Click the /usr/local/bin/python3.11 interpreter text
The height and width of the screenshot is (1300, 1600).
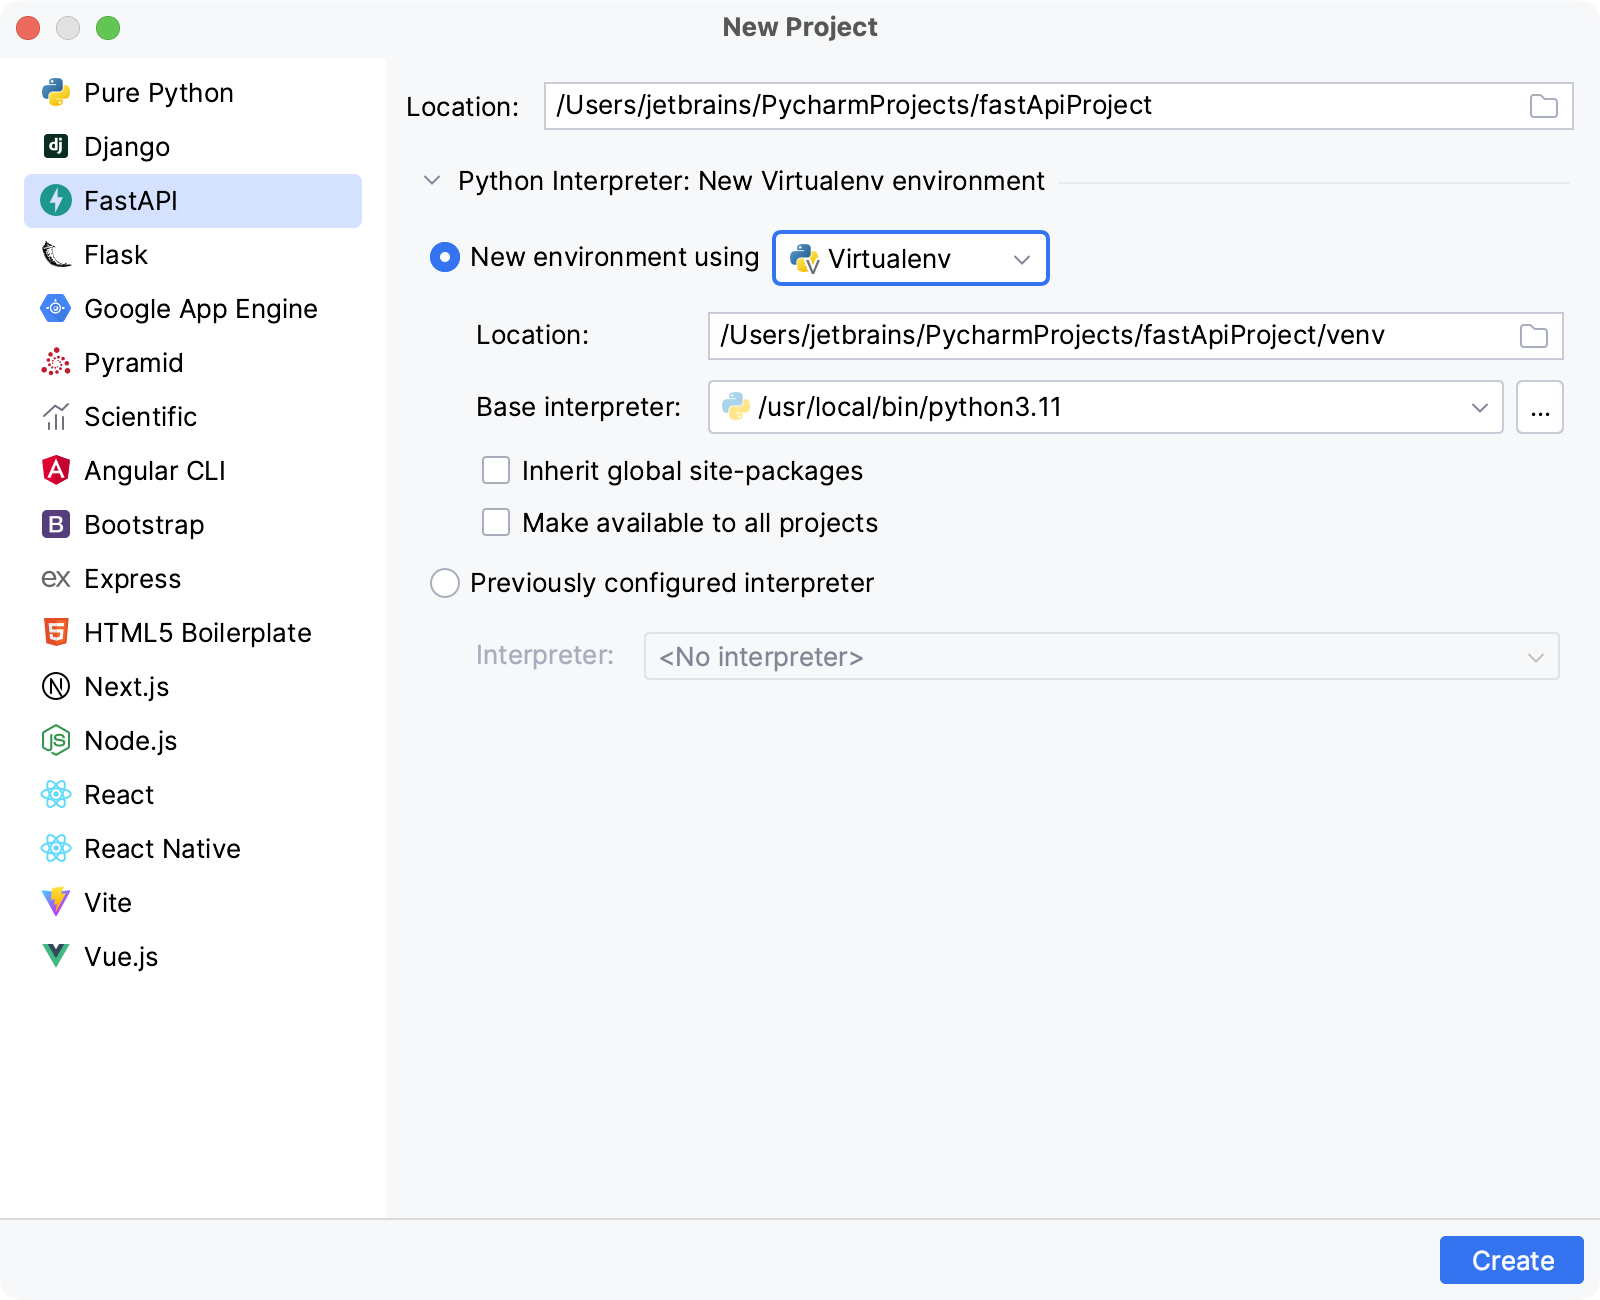coord(910,407)
